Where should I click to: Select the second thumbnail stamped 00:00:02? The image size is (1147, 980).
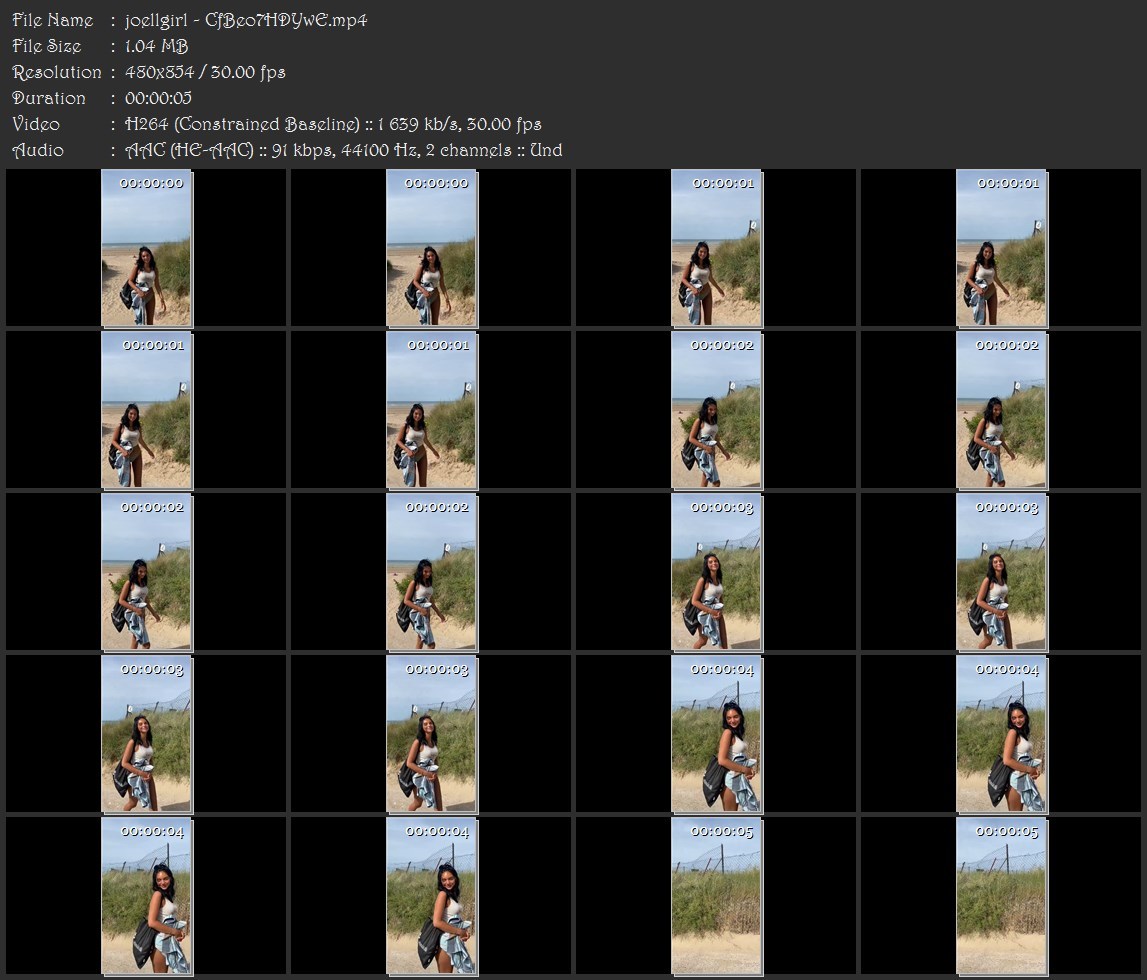click(x=1001, y=410)
